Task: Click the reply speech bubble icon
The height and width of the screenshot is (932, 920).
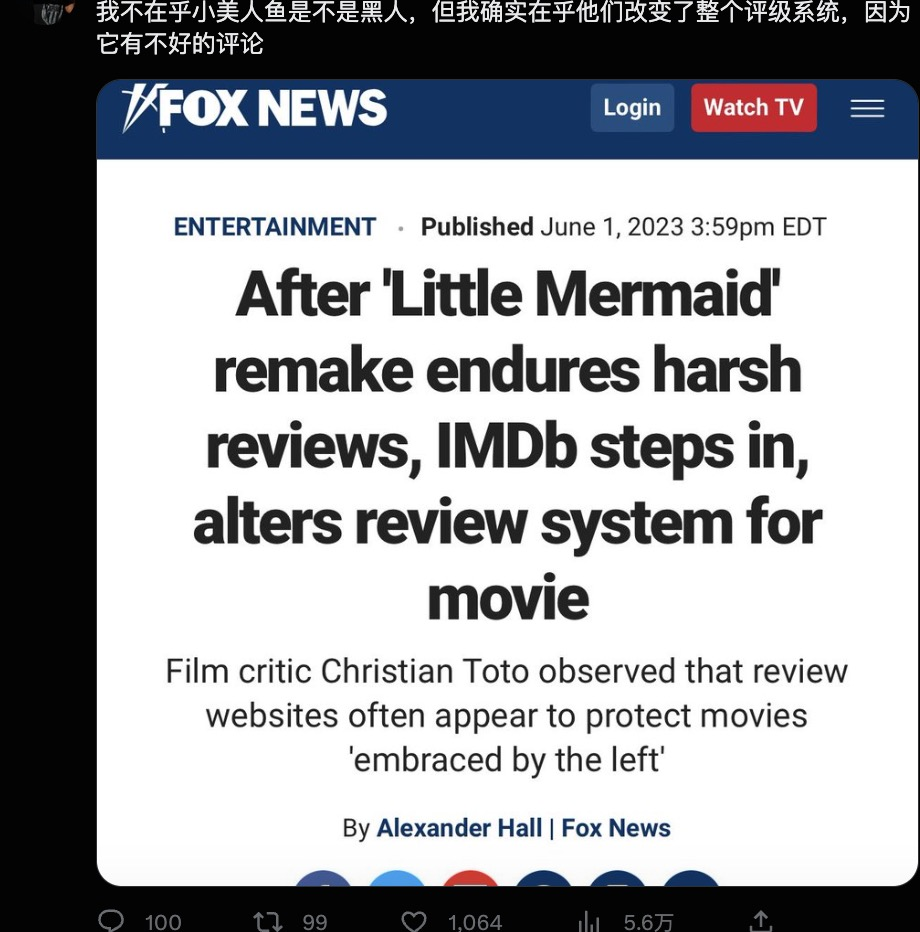Action: pos(111,921)
